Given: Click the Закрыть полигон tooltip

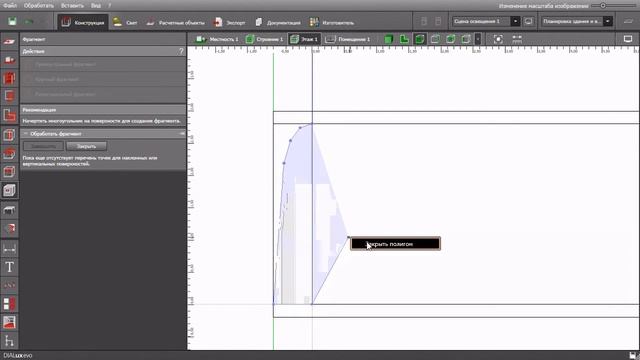Looking at the screenshot, I should point(396,244).
